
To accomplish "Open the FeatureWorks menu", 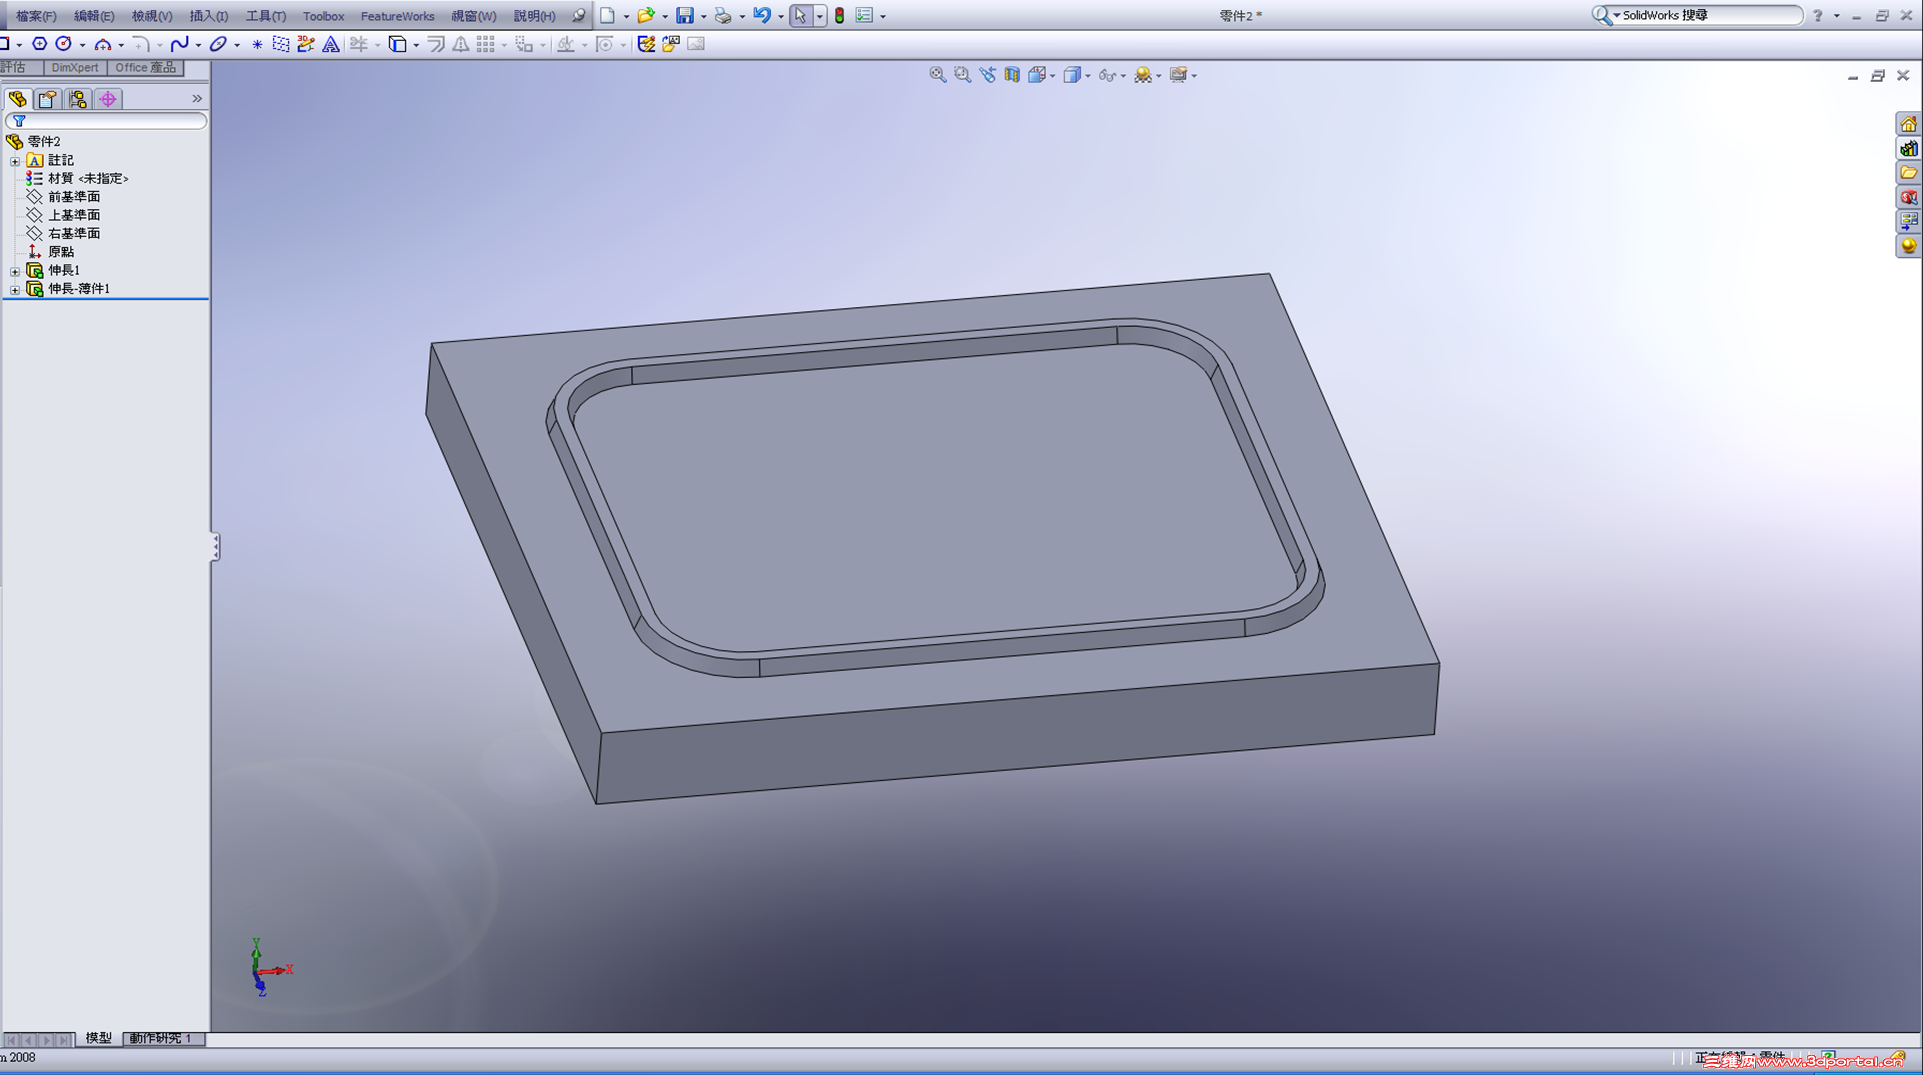I will [397, 16].
